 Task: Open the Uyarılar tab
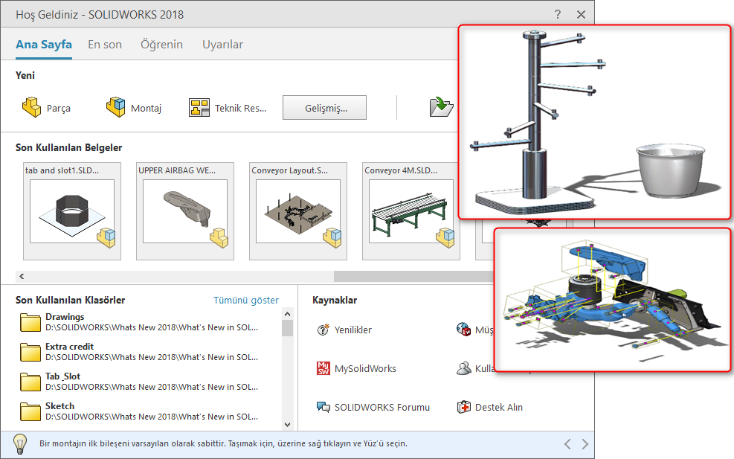[222, 44]
